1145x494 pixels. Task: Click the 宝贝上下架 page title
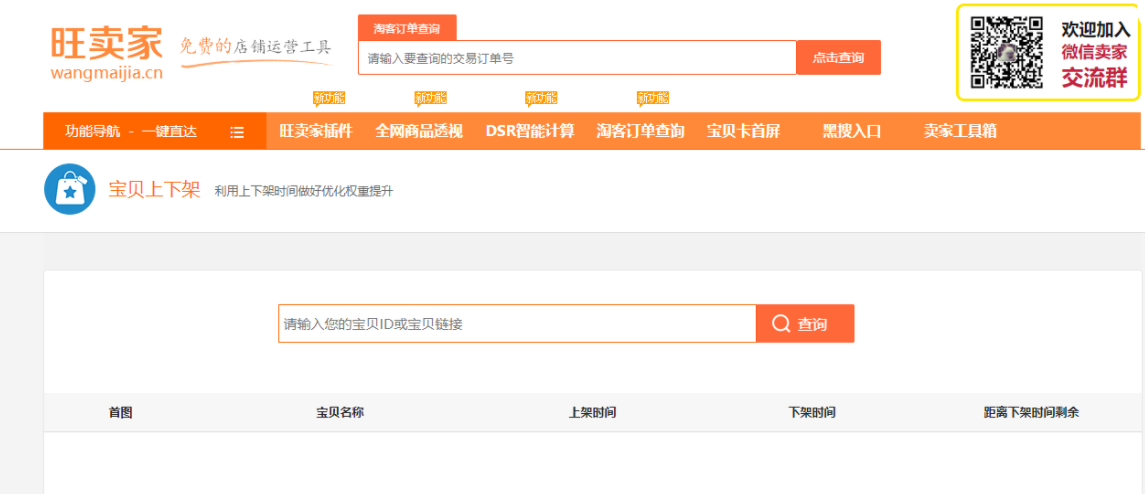point(154,190)
